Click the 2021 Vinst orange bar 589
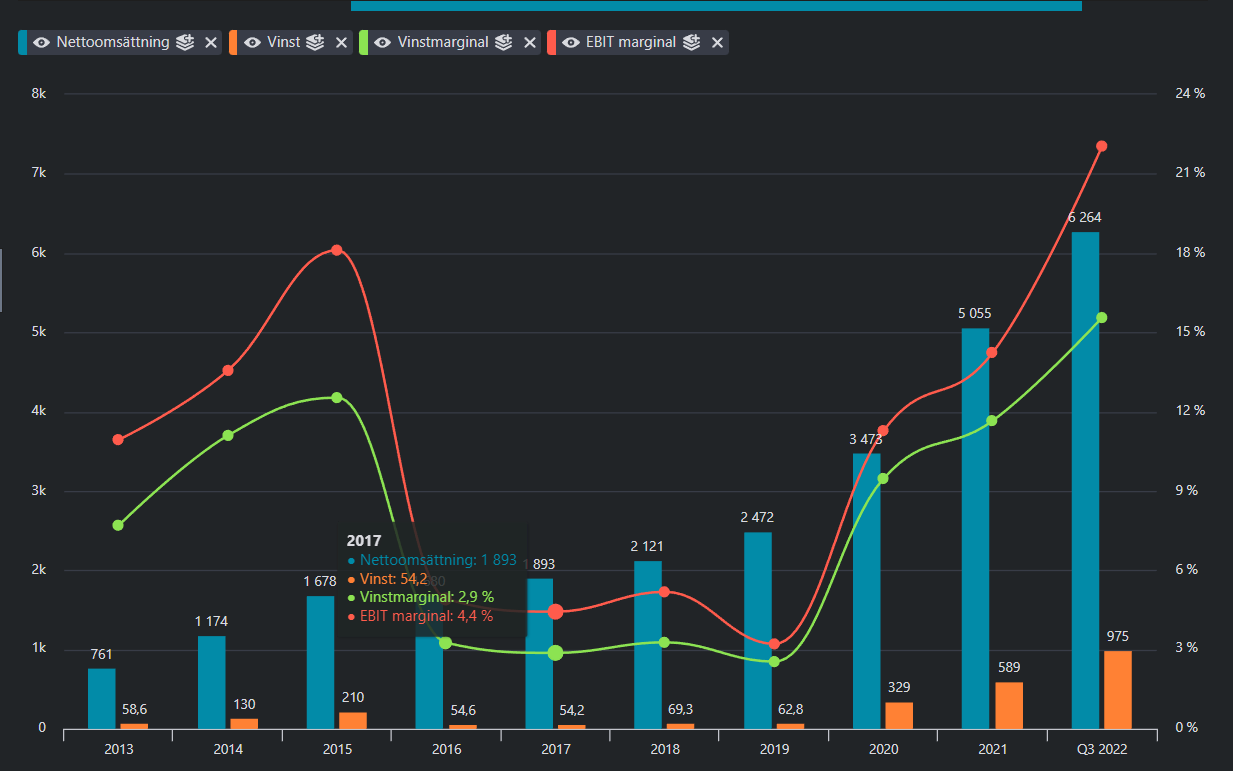Screen dimensions: 1233x771 [1009, 705]
